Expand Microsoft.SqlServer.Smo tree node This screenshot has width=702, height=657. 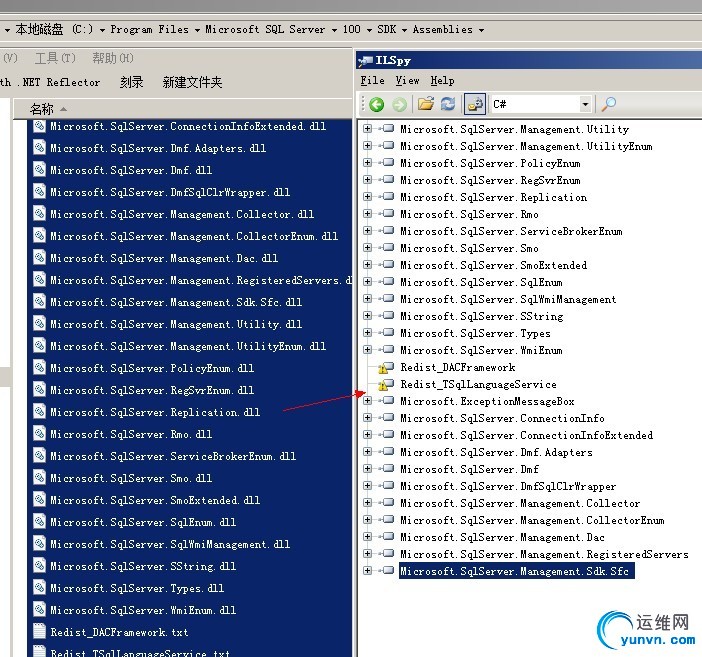coord(368,248)
